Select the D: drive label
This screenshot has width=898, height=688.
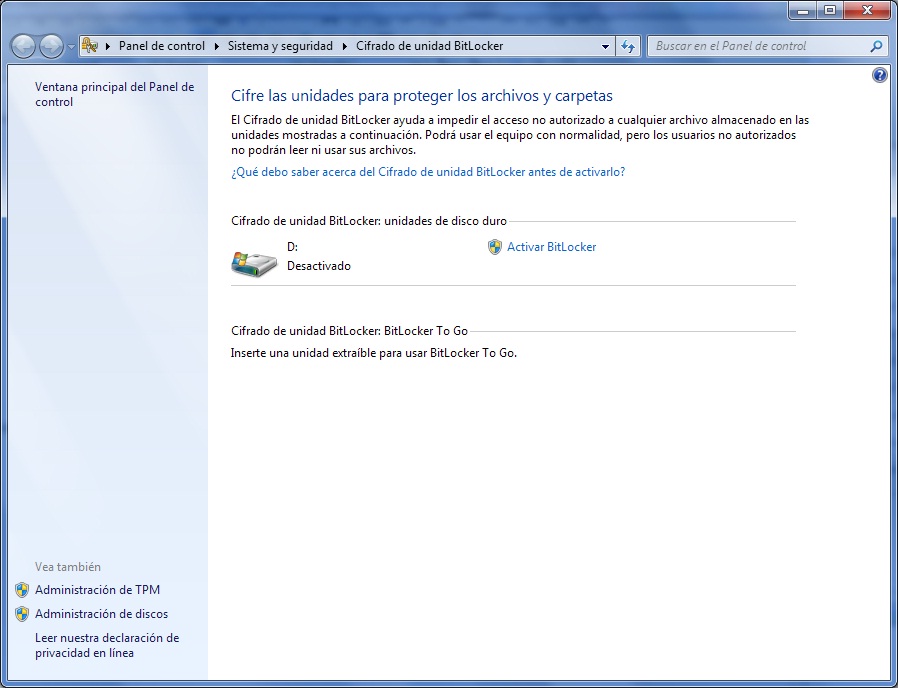click(292, 247)
